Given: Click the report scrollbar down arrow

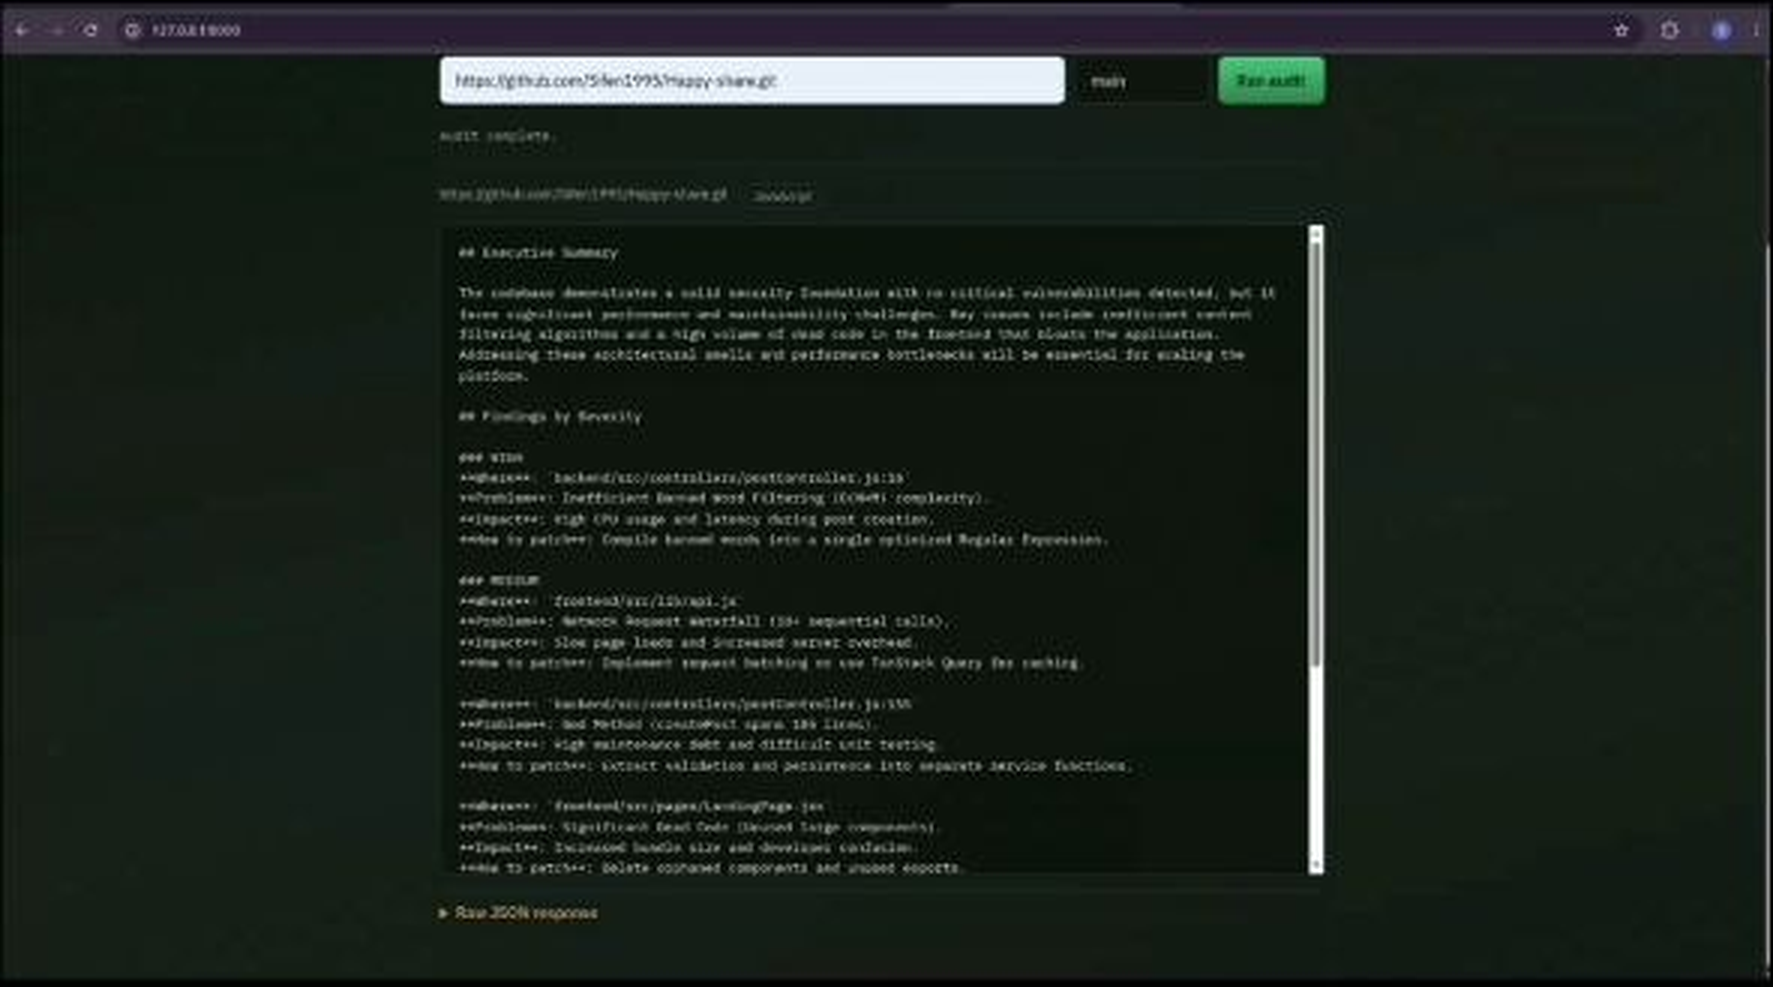Looking at the screenshot, I should tap(1316, 865).
